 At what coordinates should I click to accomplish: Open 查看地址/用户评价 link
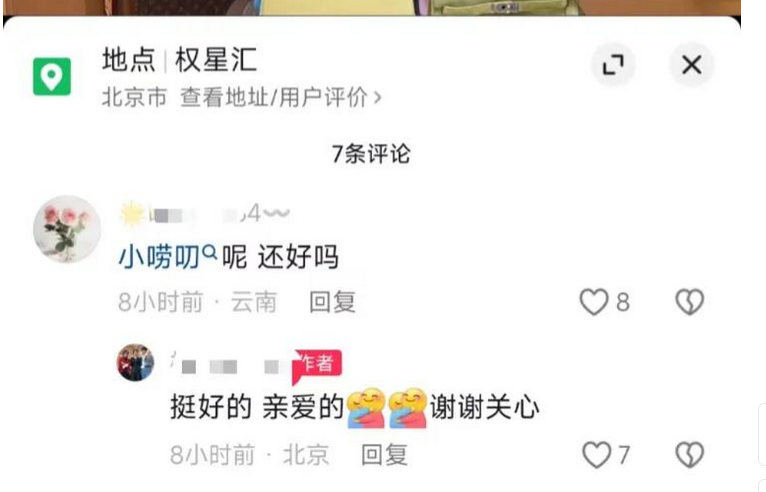274,97
